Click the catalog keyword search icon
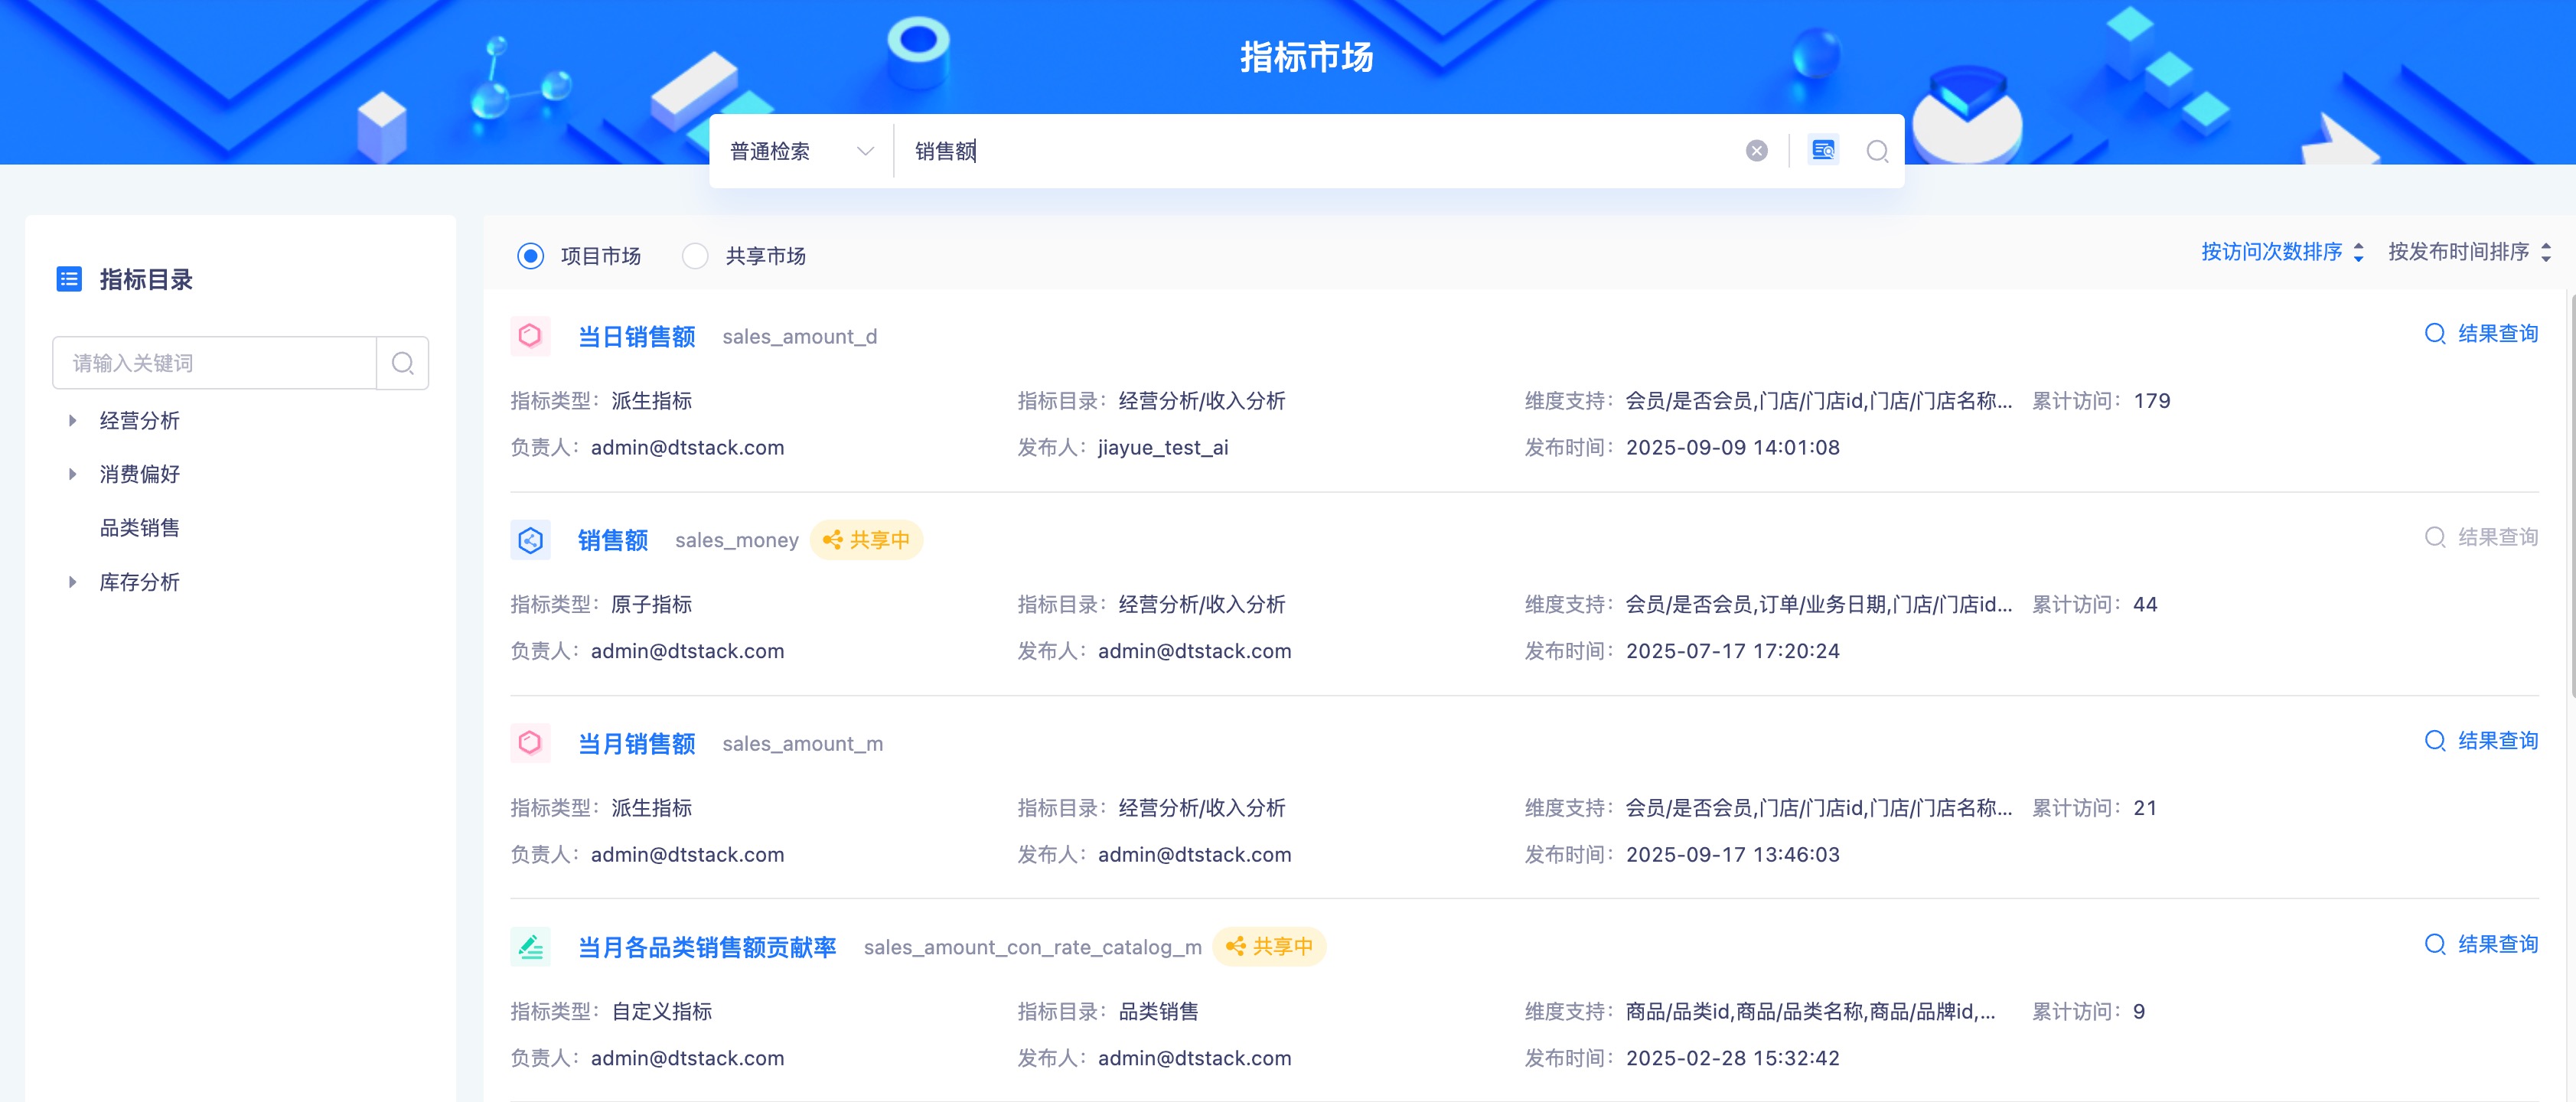Viewport: 2576px width, 1102px height. [x=402, y=363]
